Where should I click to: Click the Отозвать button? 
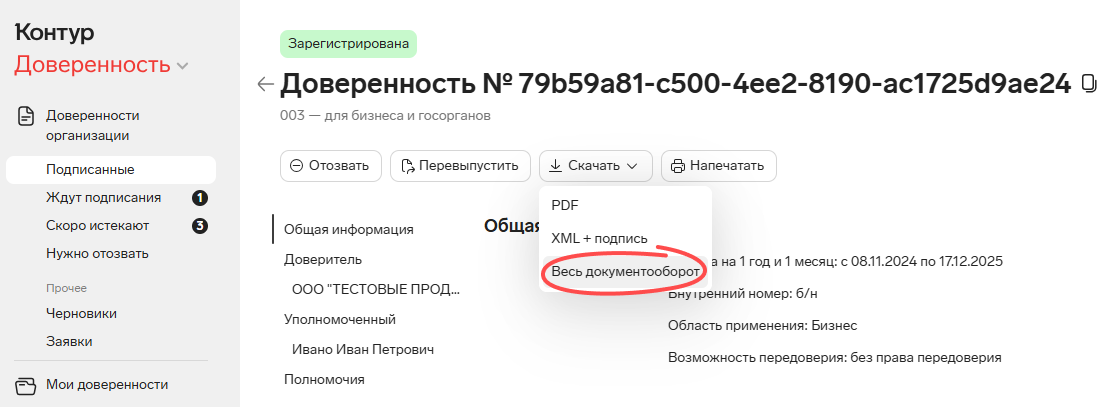[330, 166]
